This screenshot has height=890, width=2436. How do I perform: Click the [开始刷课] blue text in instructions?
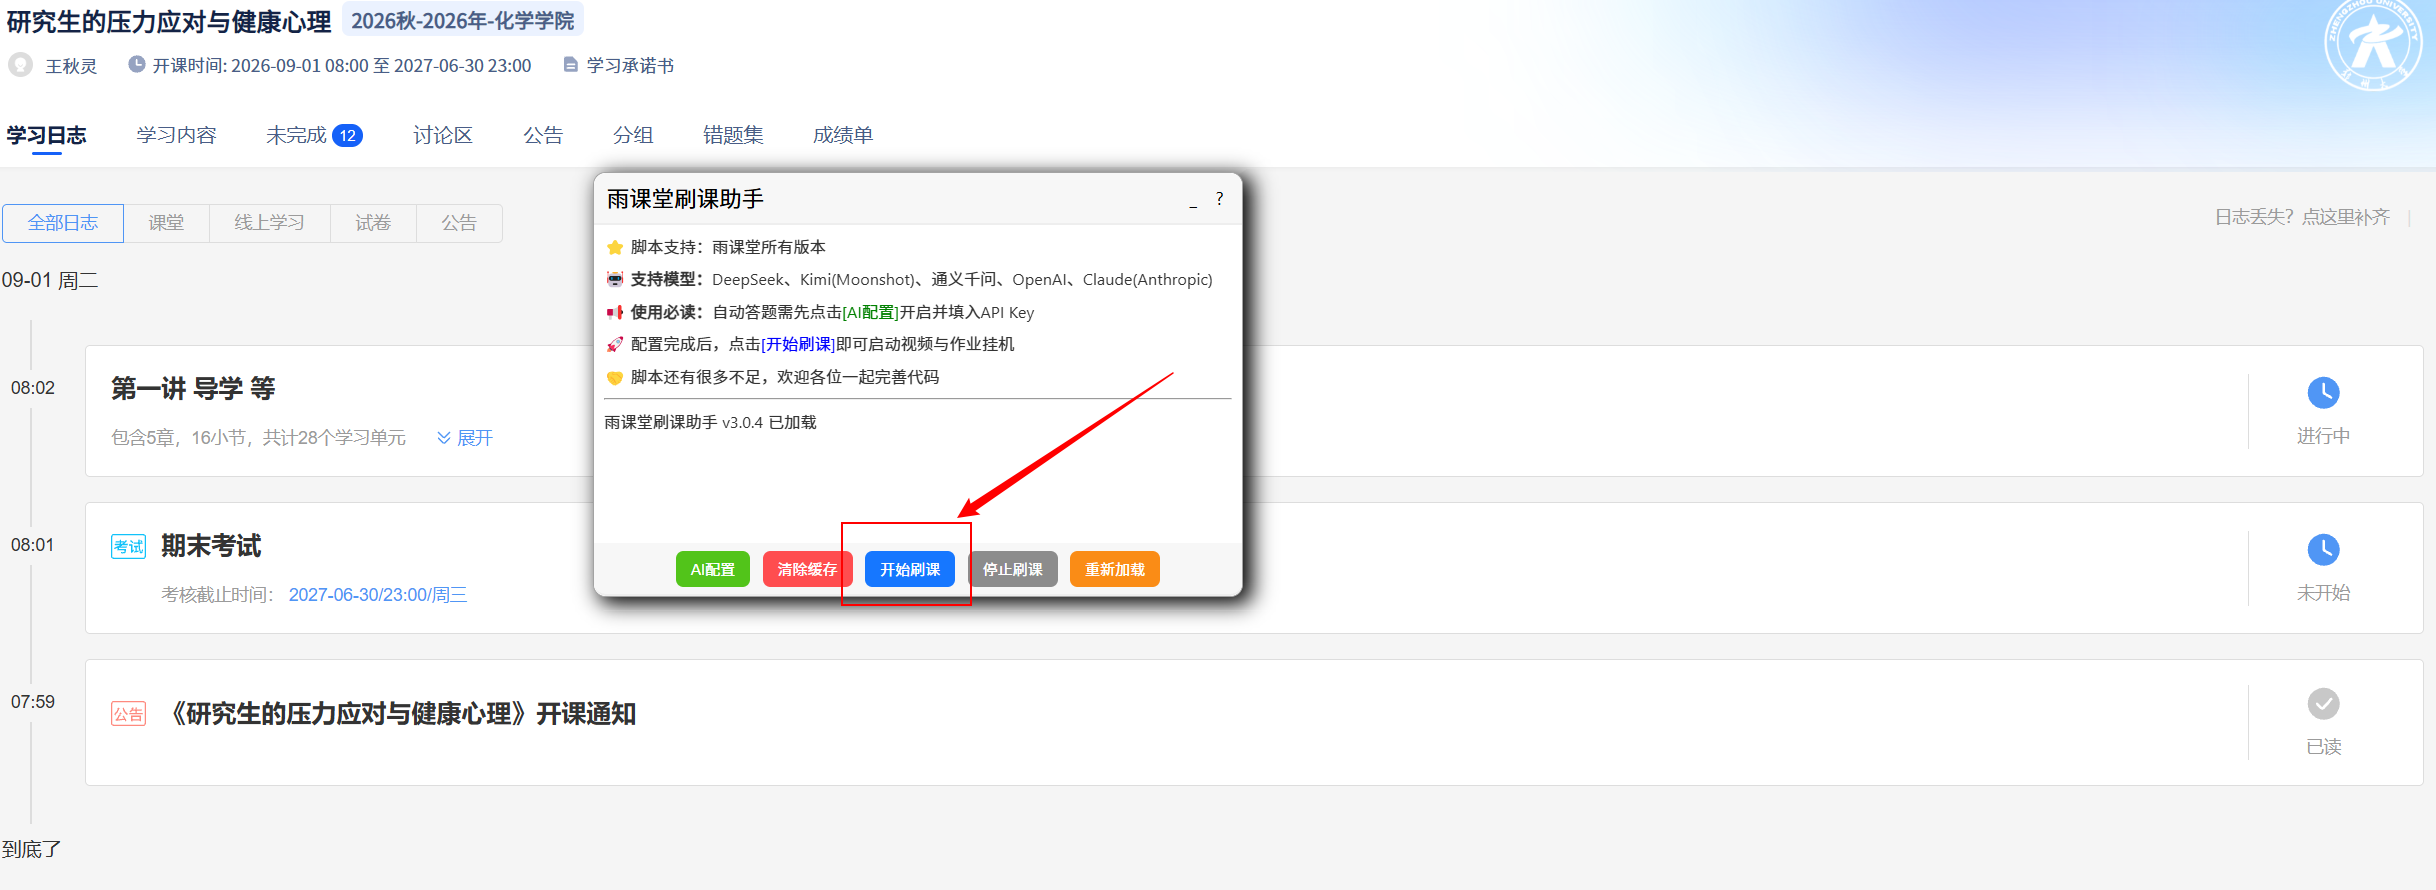tap(798, 345)
